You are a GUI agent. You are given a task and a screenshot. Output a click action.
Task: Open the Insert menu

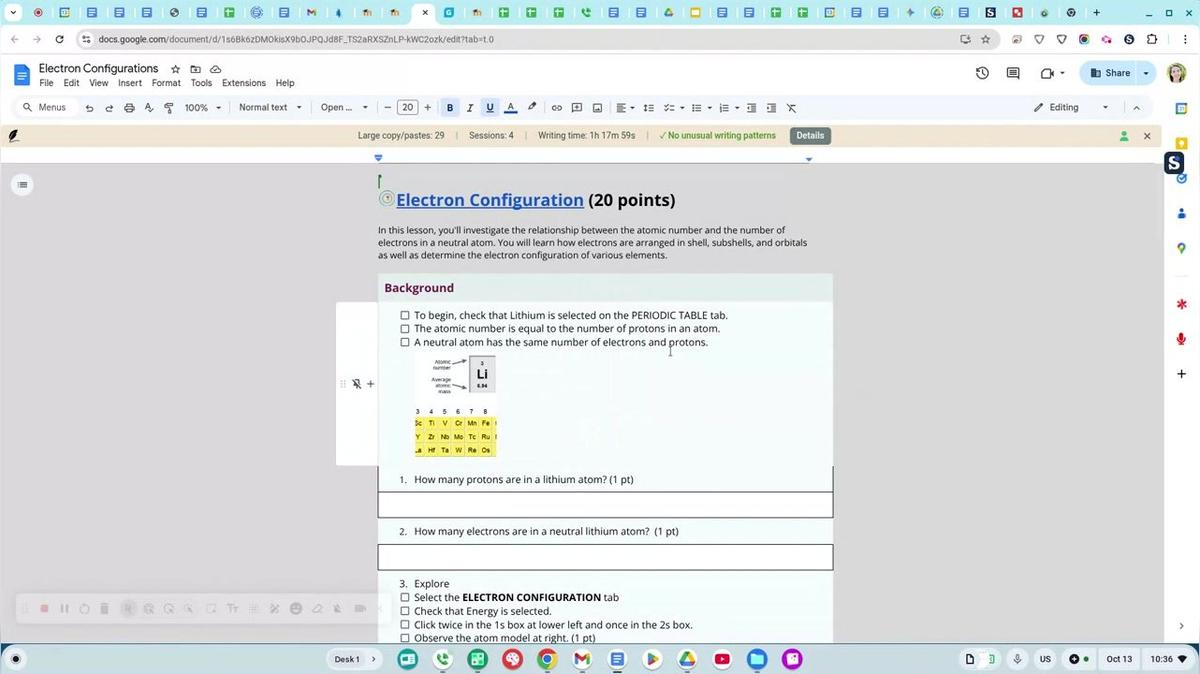130,83
